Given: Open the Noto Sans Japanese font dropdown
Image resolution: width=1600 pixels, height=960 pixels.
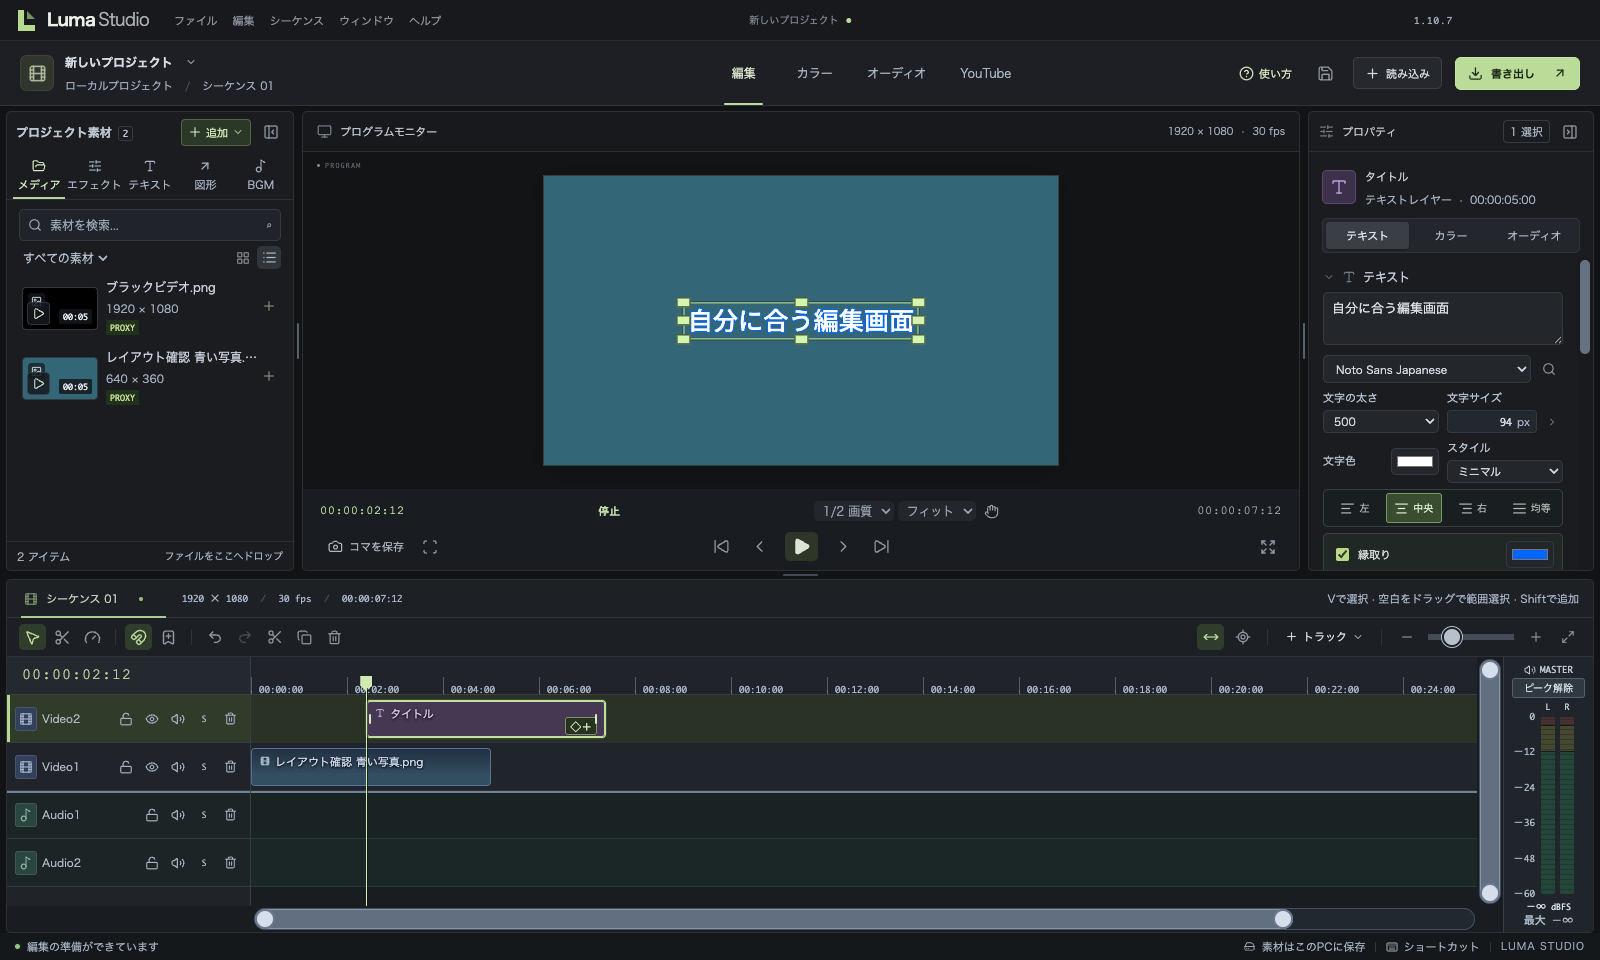Looking at the screenshot, I should (1427, 369).
